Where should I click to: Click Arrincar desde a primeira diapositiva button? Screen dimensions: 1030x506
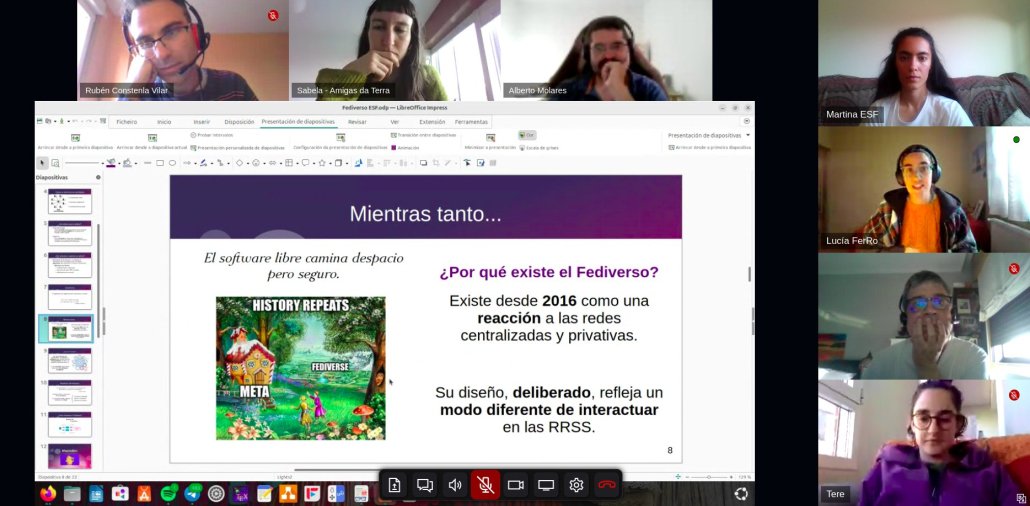(75, 142)
